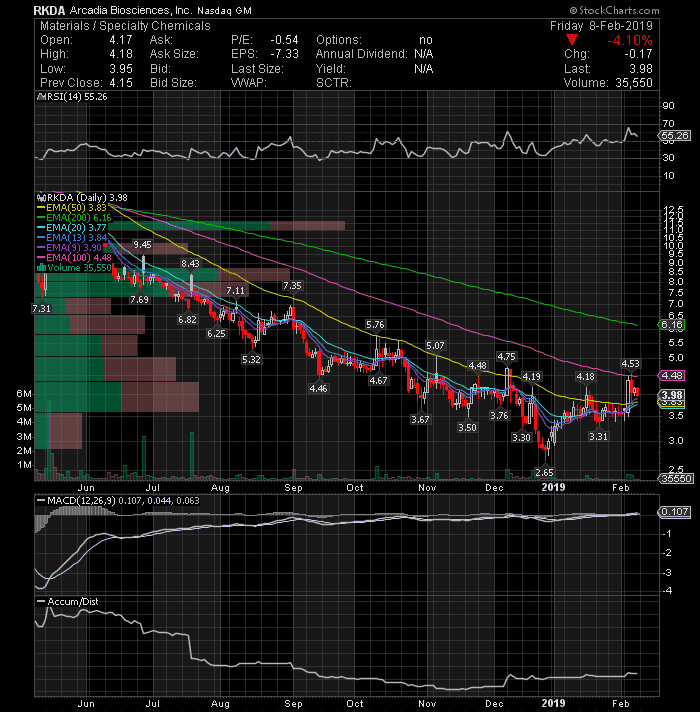This screenshot has width=700, height=712.
Task: Click the 2.65 lowest price label
Action: point(544,472)
